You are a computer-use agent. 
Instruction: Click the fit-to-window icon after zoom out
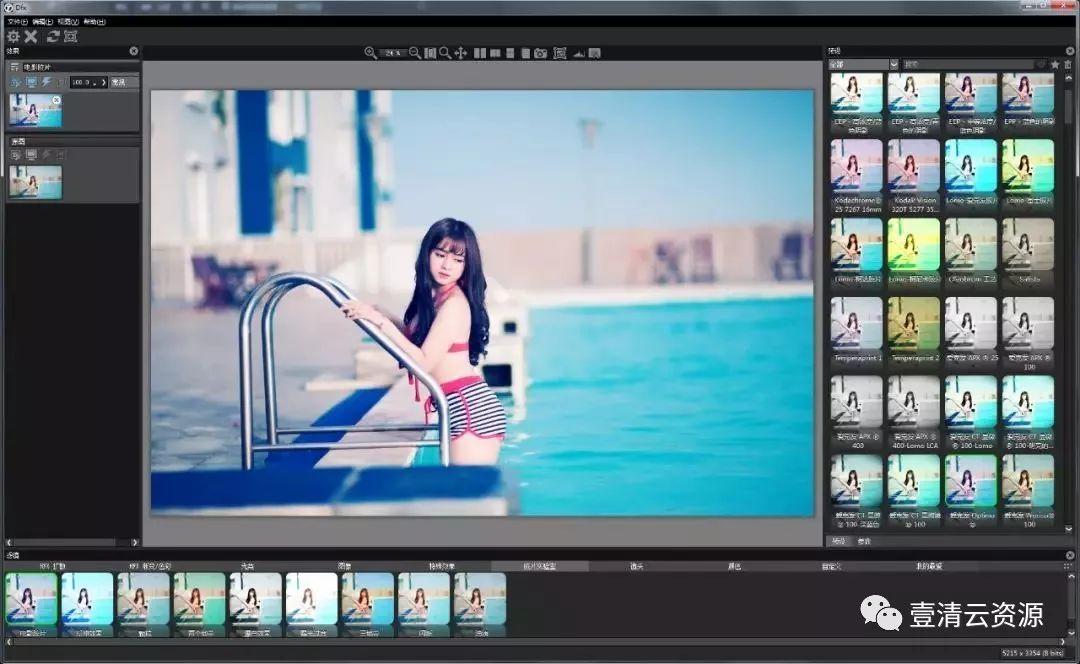click(430, 53)
